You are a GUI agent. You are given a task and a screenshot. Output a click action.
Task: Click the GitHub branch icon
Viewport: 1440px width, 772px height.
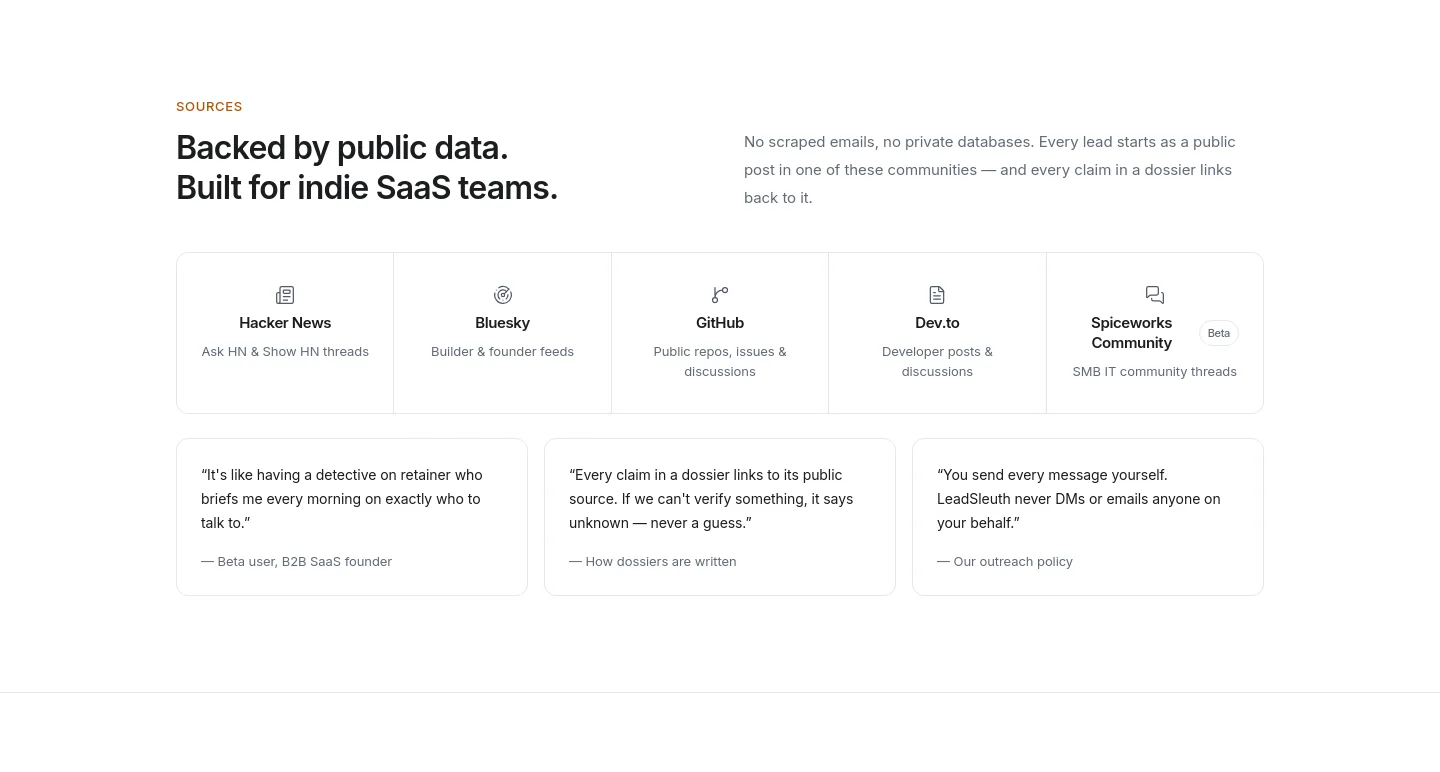tap(720, 295)
